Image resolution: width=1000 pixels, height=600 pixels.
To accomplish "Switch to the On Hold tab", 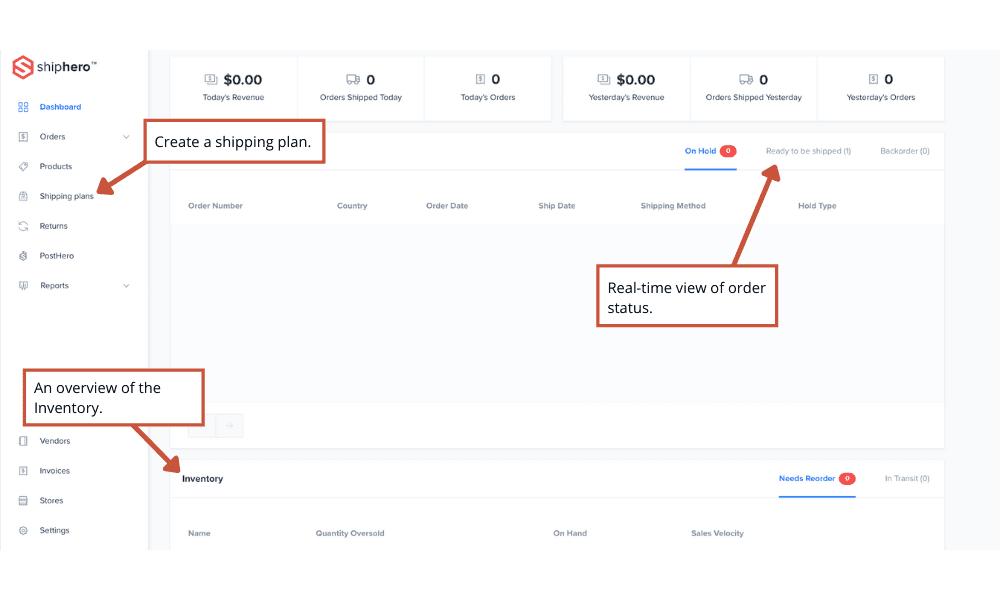I will pyautogui.click(x=700, y=151).
